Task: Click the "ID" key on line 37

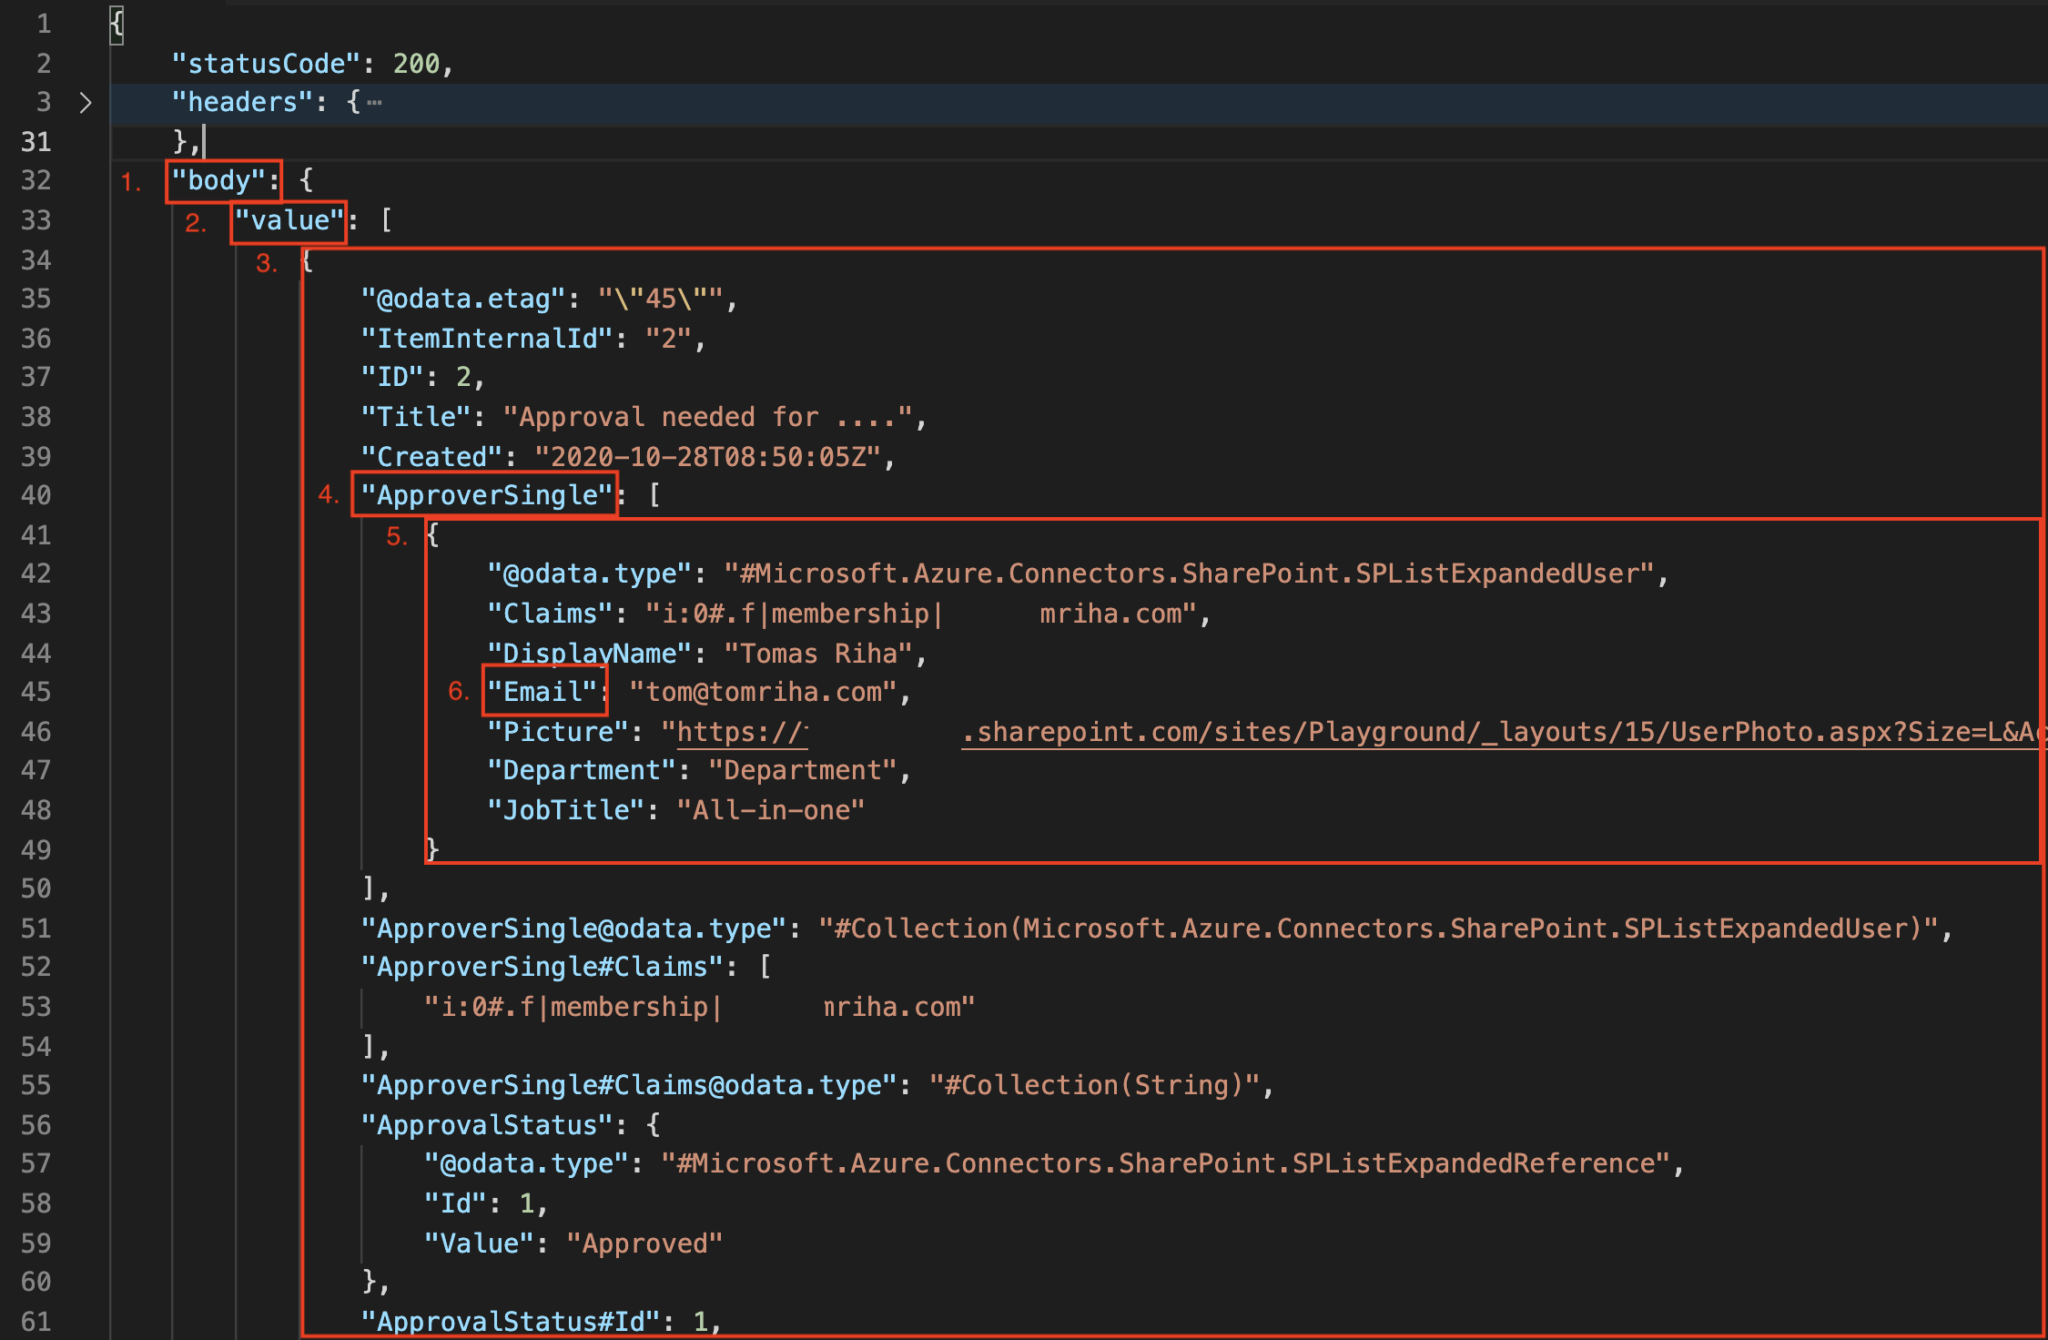Action: (x=392, y=377)
